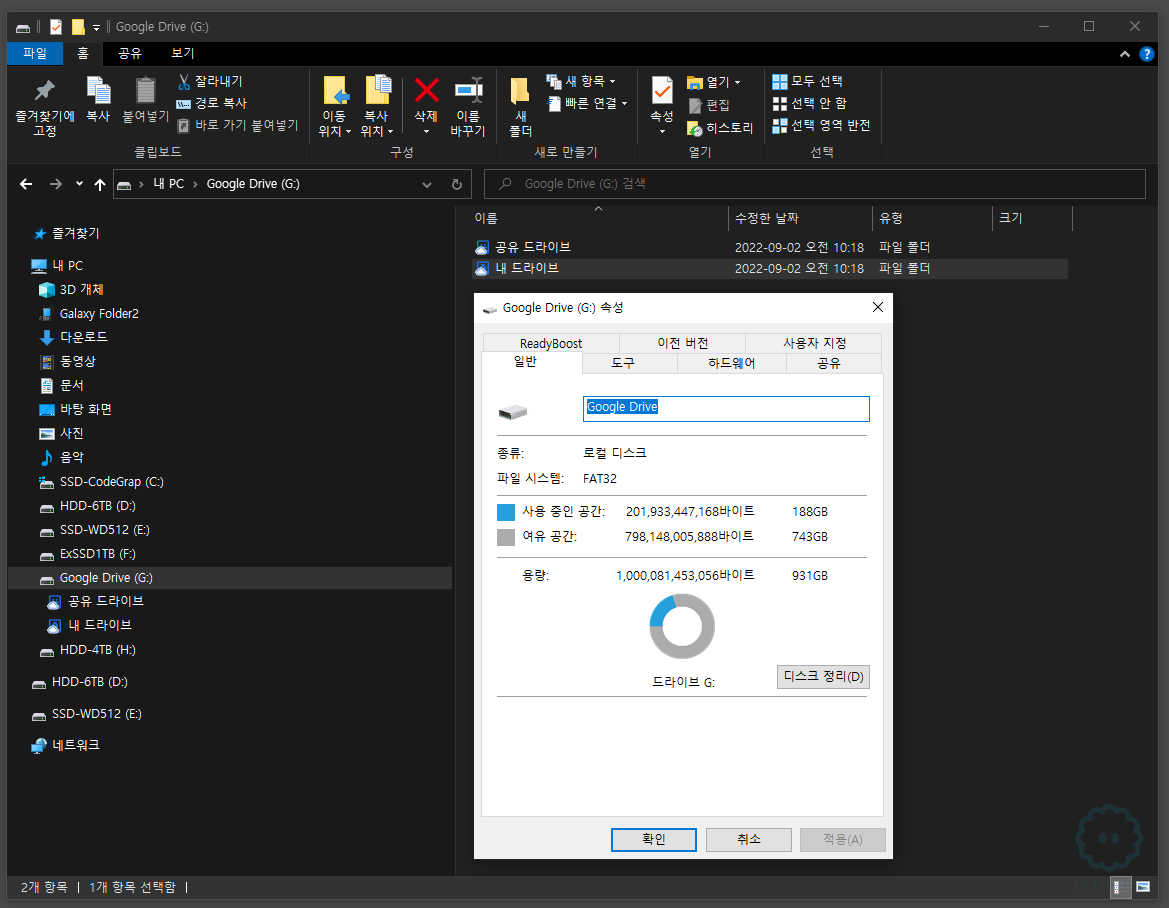
Task: Click the Paste (붙여넣기) ribbon icon
Action: click(x=145, y=92)
